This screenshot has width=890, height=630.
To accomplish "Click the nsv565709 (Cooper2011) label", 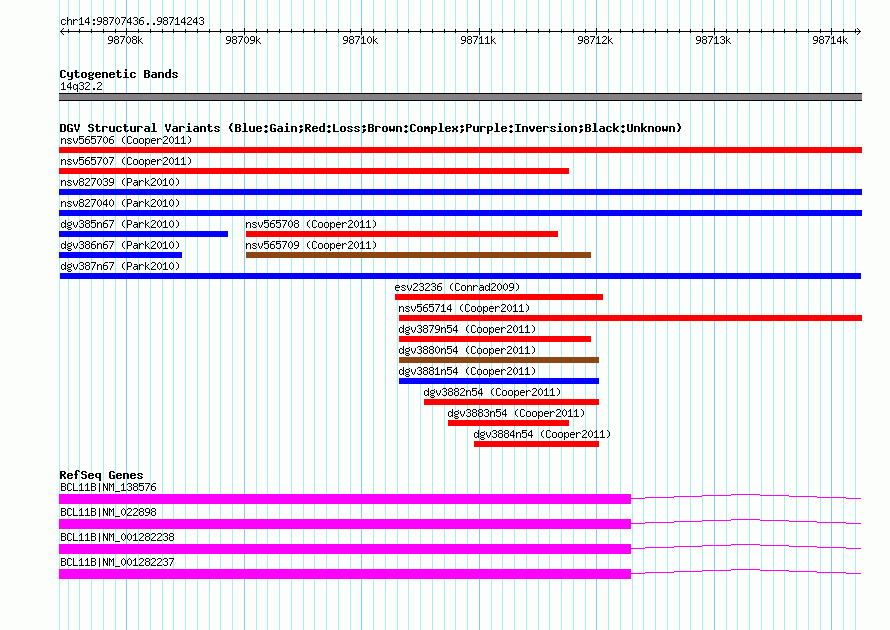I will pyautogui.click(x=311, y=245).
